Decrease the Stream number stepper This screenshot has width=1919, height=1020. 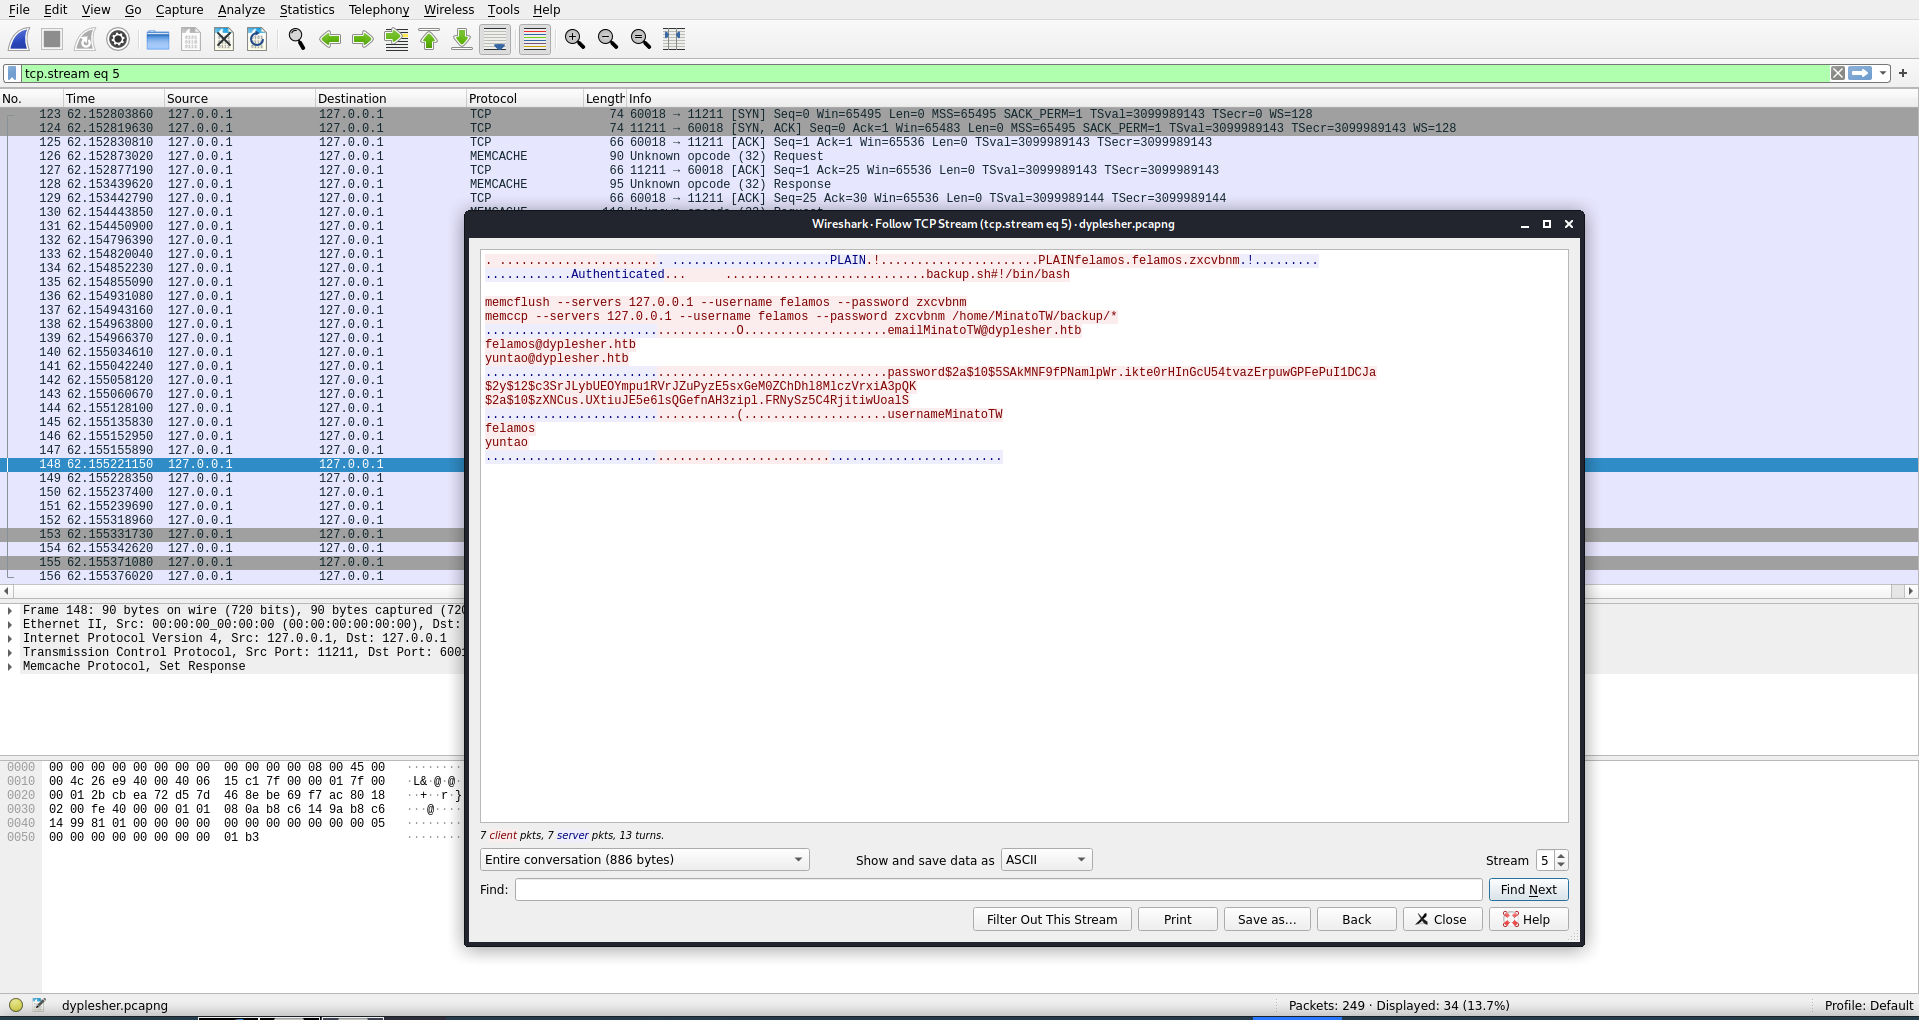(1562, 865)
